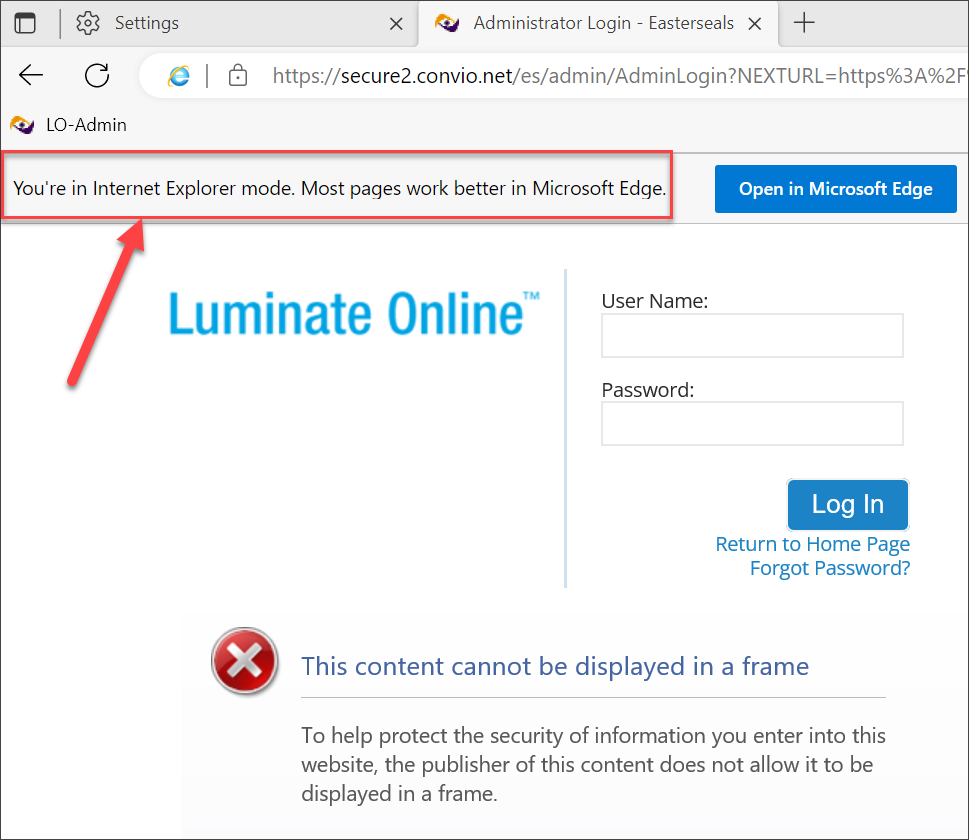Screen dimensions: 969x840
Task: Open the LO-Admin bookmark
Action: [x=69, y=125]
